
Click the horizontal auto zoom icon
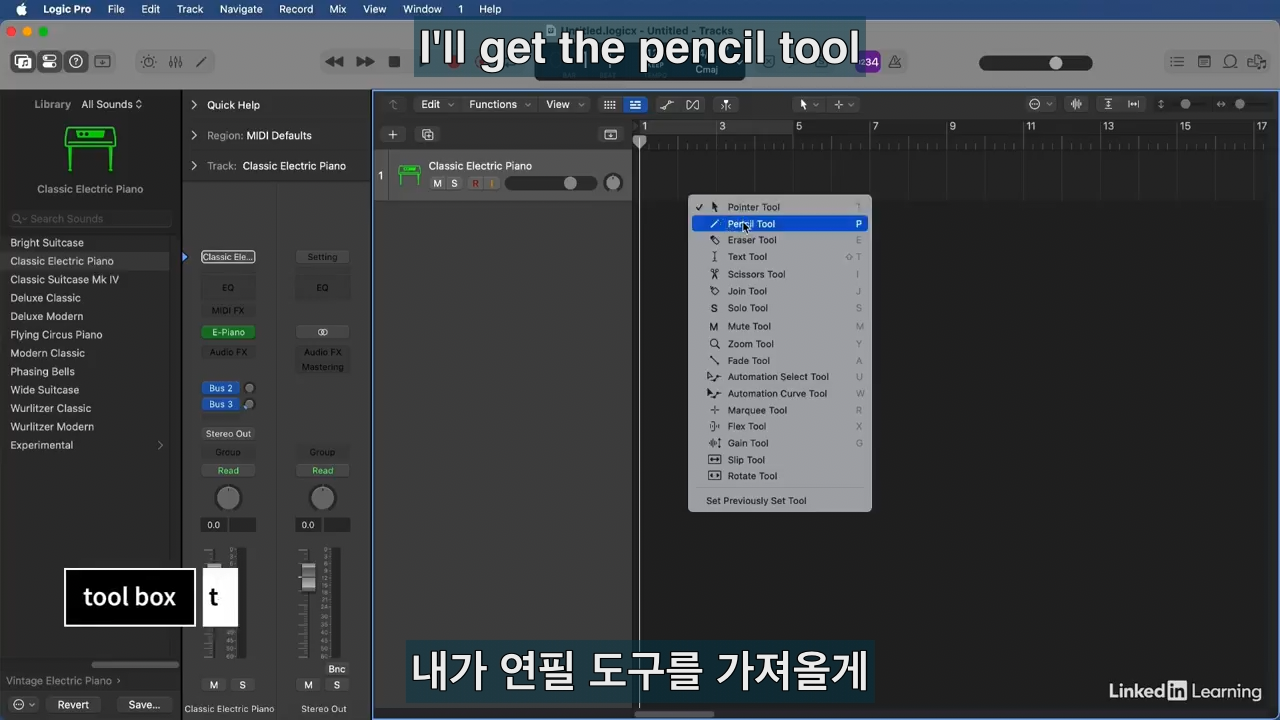click(1133, 104)
